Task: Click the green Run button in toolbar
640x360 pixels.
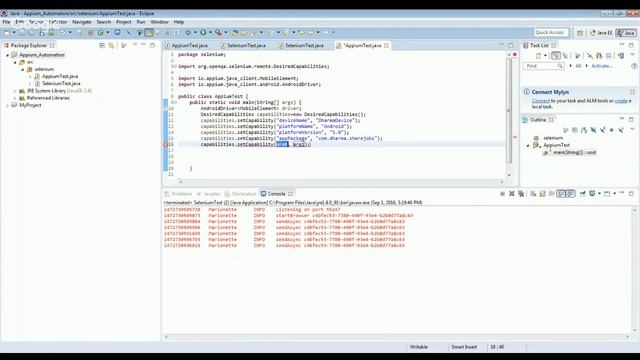Action: tap(203, 32)
